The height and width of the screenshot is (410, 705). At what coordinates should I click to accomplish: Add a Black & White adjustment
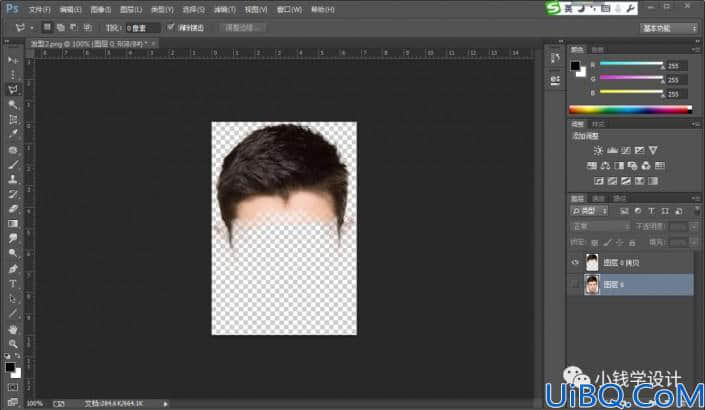point(619,166)
